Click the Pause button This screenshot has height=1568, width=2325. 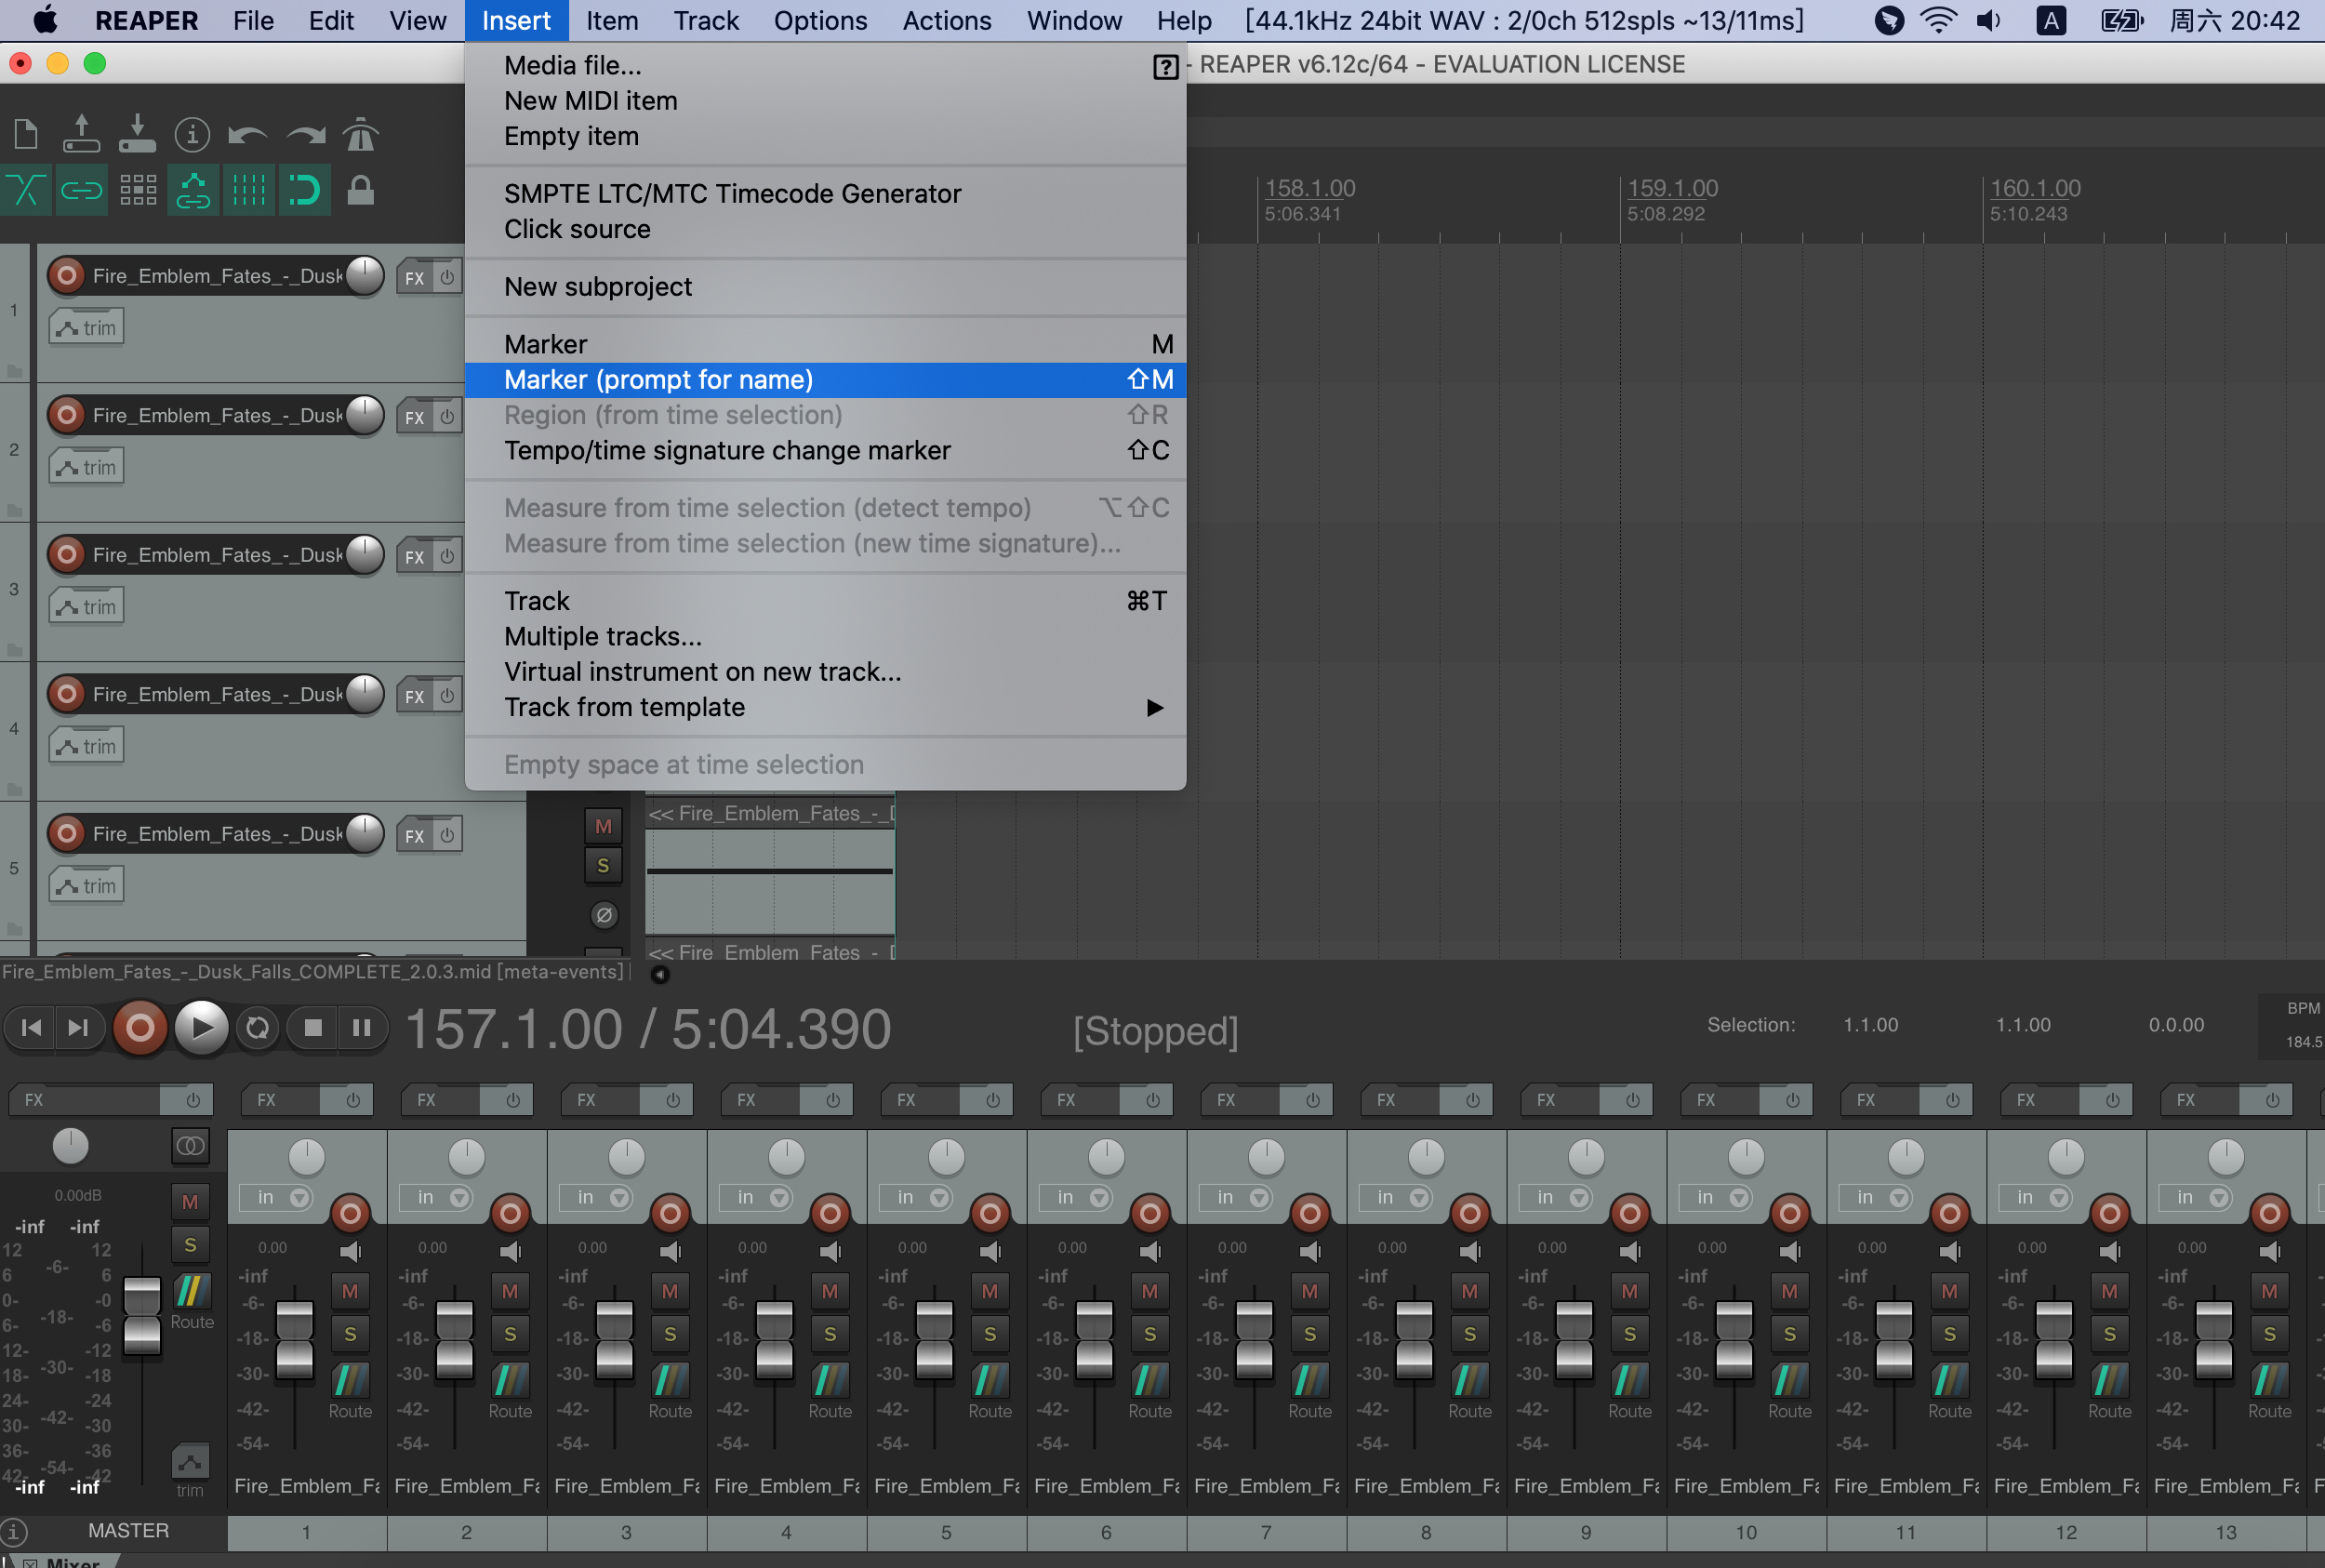click(x=362, y=1028)
